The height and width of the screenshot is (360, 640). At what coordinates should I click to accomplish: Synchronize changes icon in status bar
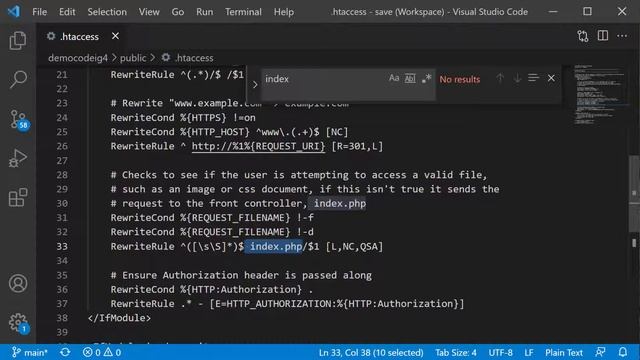(65, 352)
